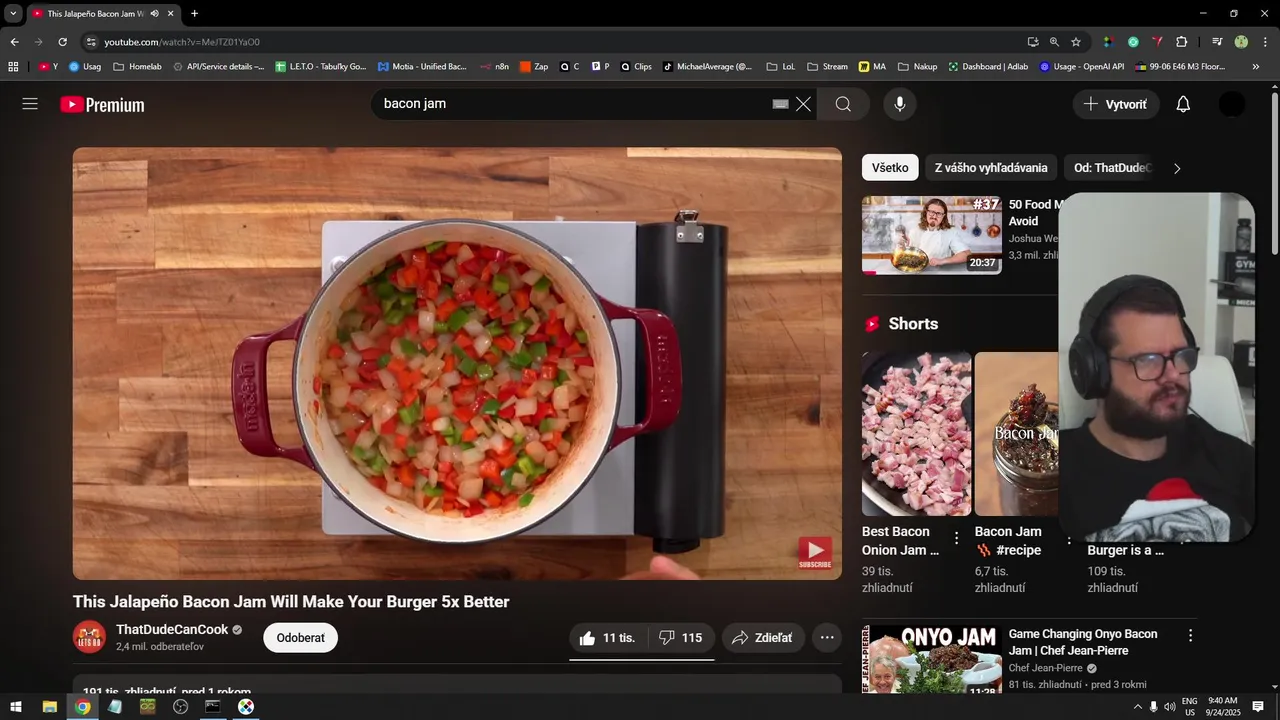The image size is (1280, 720).
Task: Open Chef Jean-Pierre channel link
Action: [1045, 668]
